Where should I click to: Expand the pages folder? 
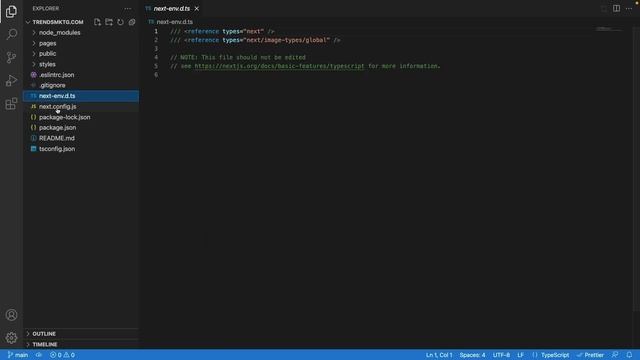tap(81, 43)
